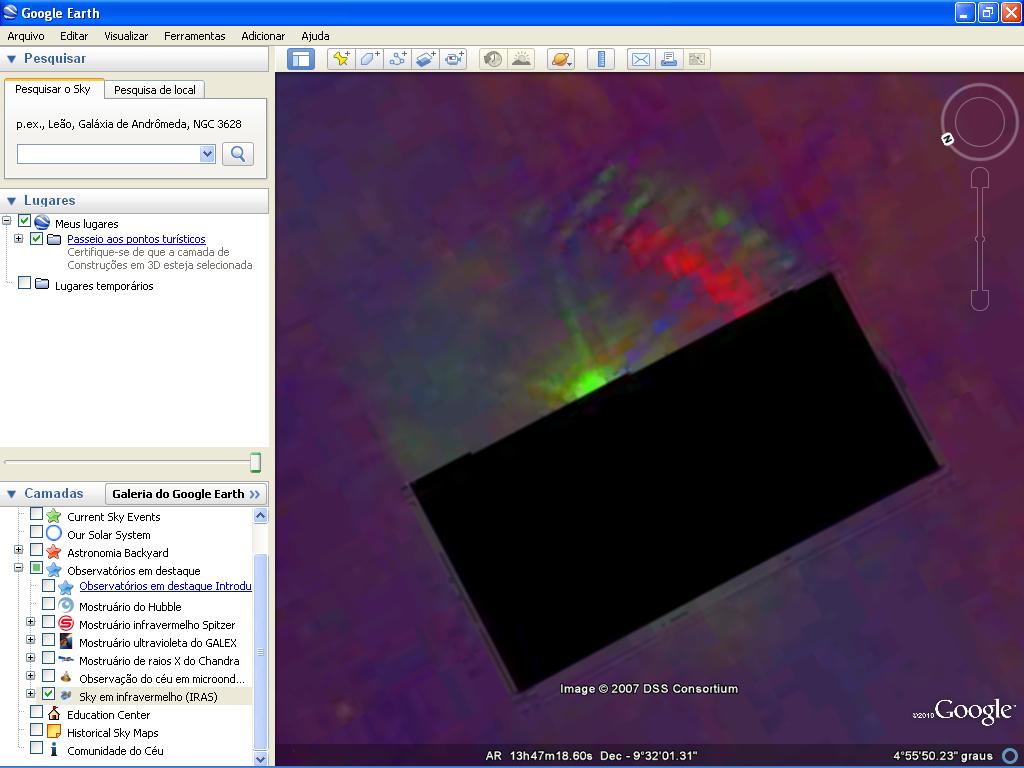Check the Lugares temporários checkbox
Viewport: 1024px width, 768px height.
[x=24, y=283]
